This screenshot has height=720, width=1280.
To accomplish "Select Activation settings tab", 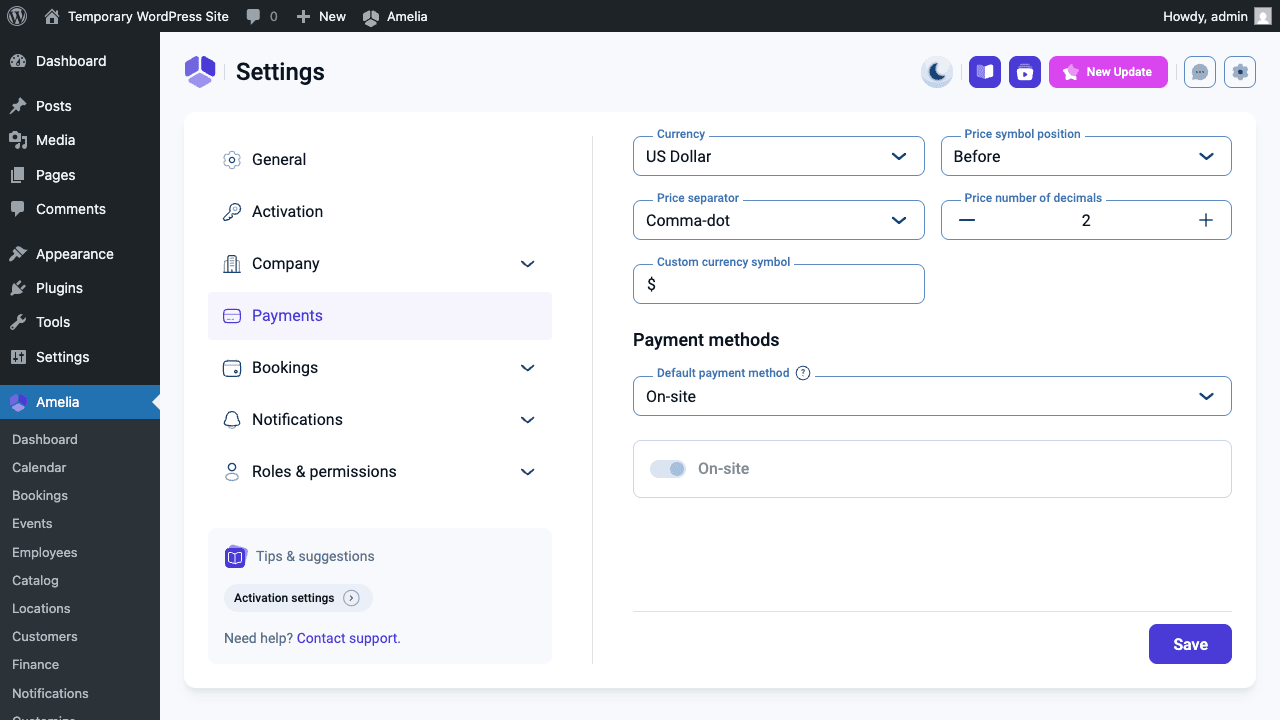I will (x=380, y=211).
